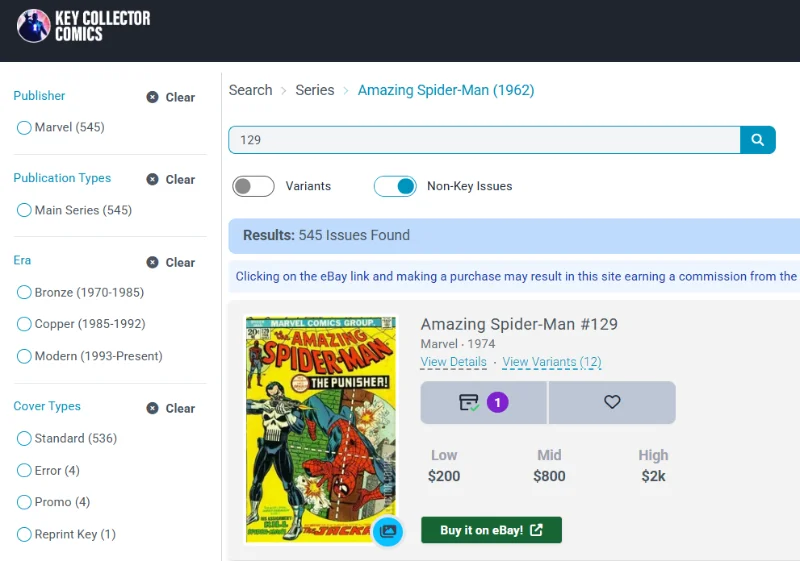The image size is (800, 561).
Task: Click the Marvel · 1974 subtitle
Action: click(458, 344)
